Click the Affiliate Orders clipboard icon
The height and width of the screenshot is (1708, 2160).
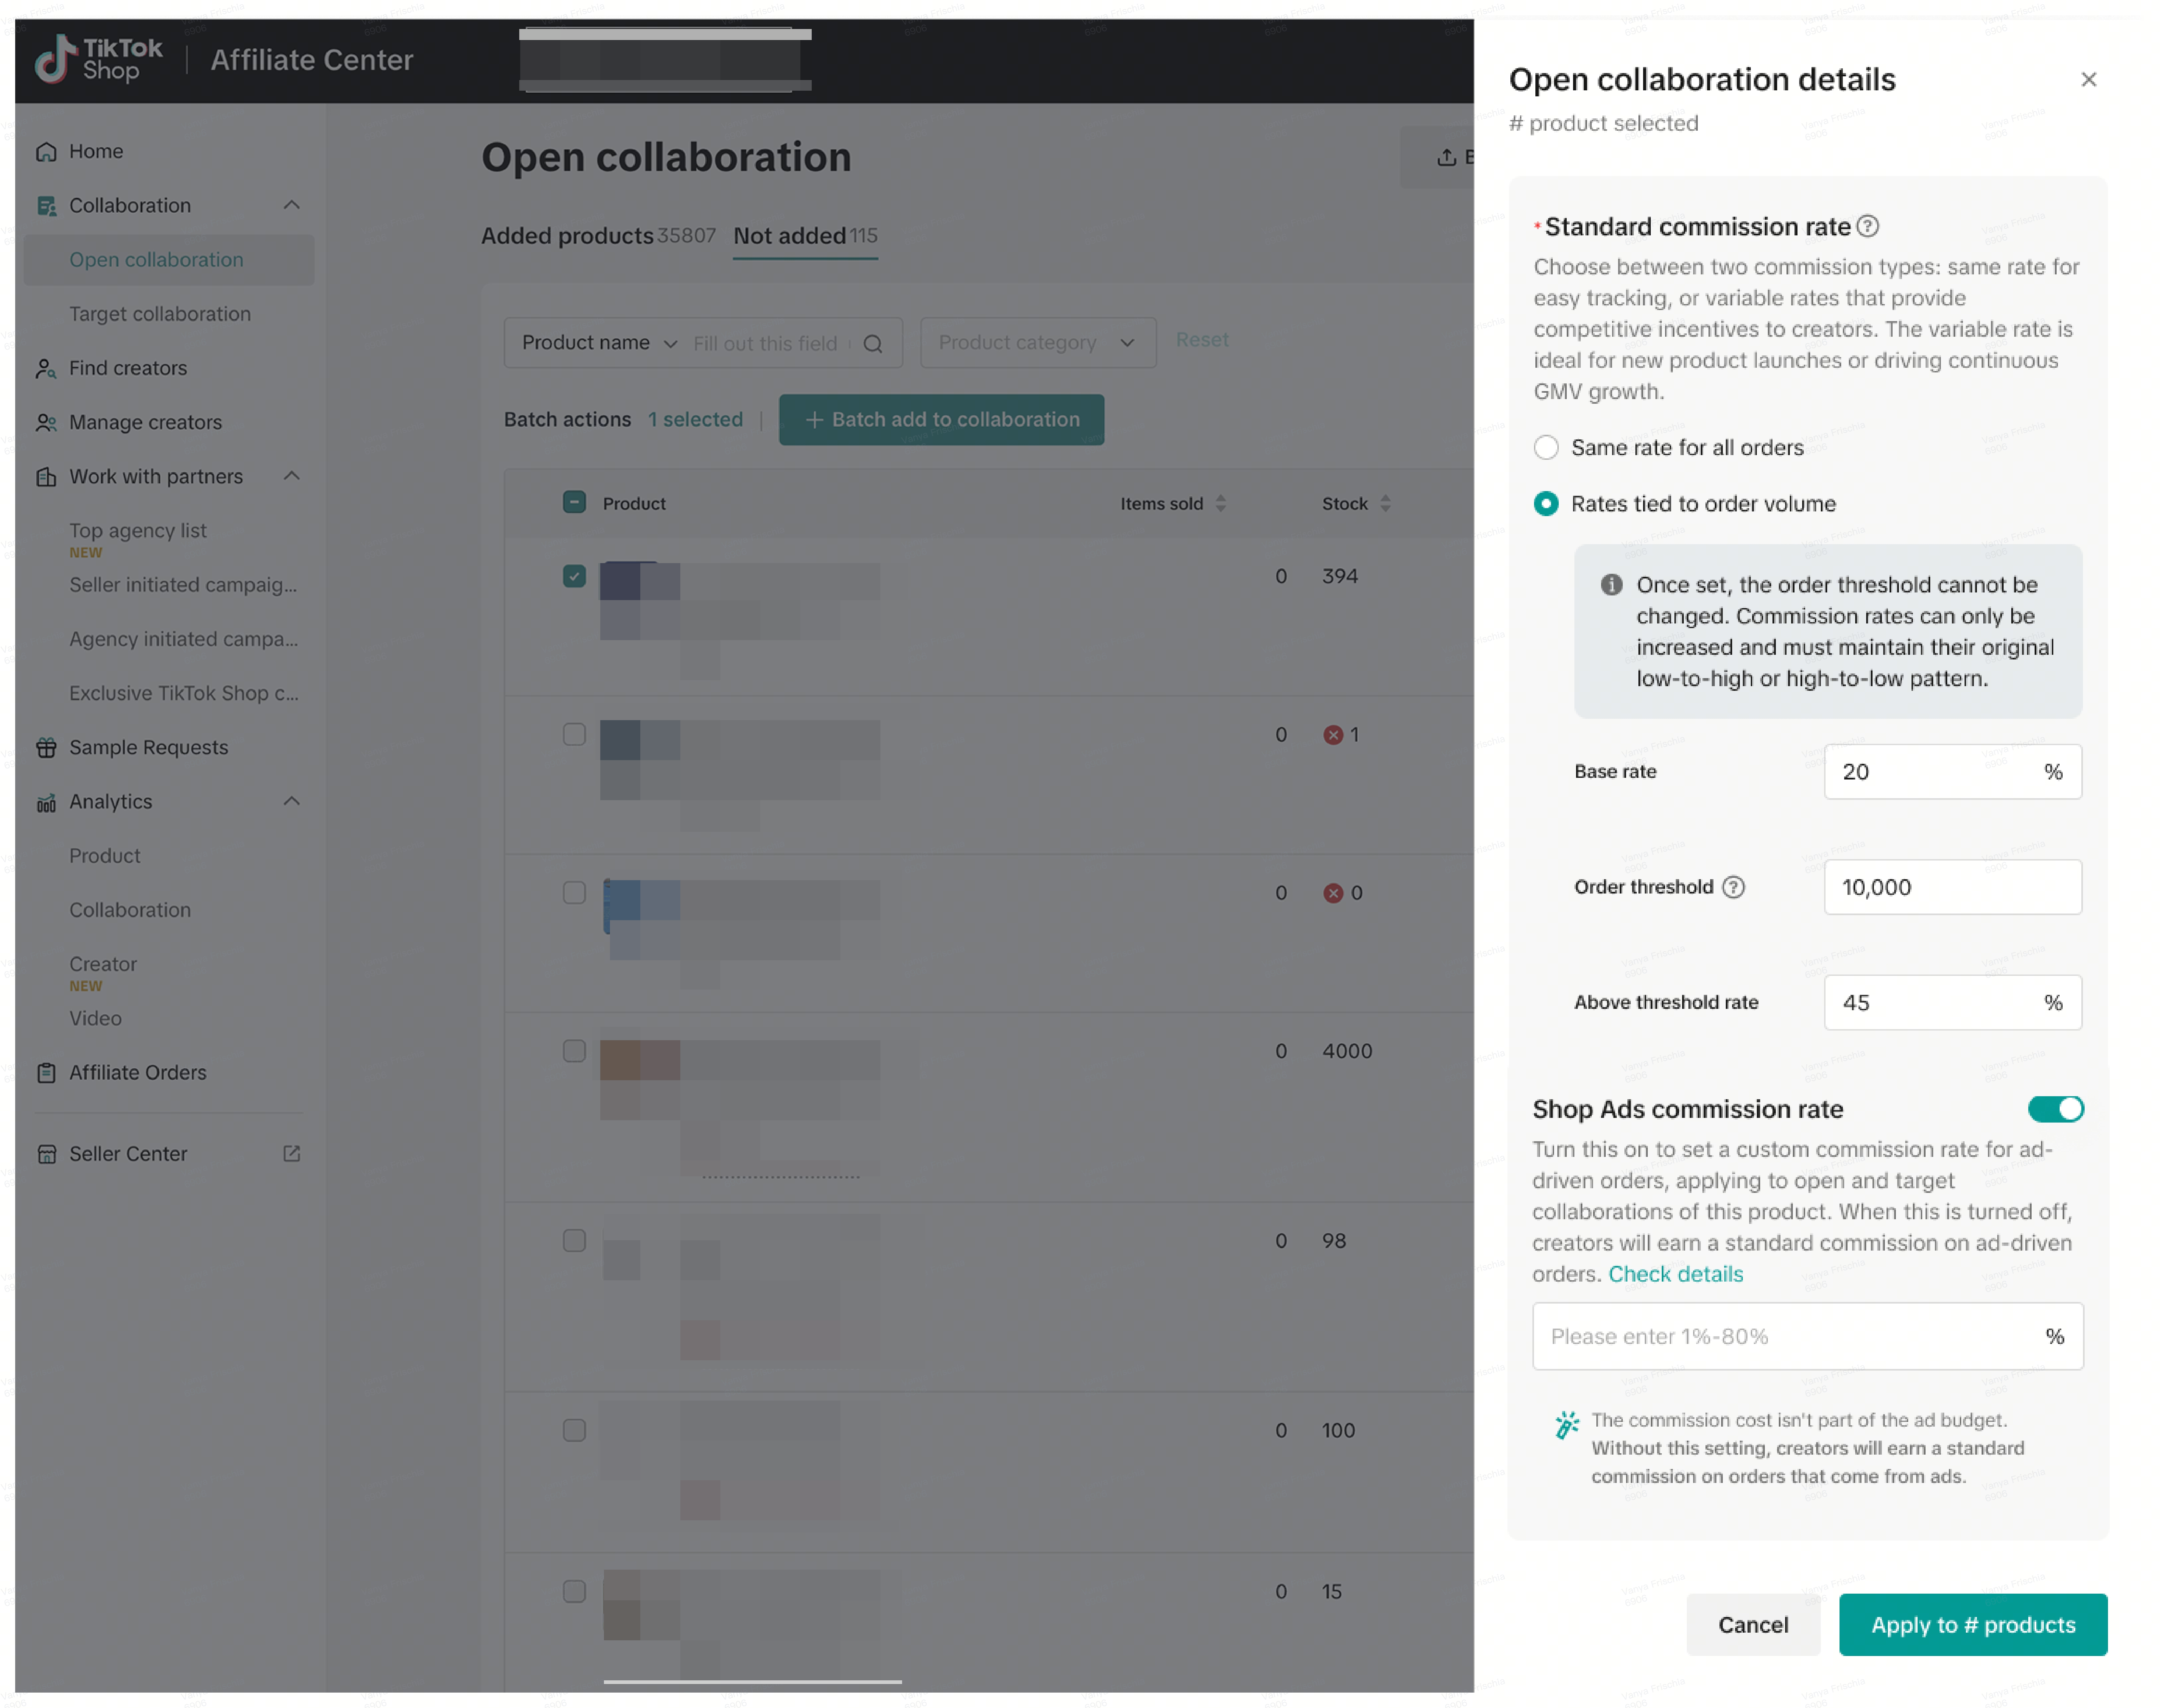(x=46, y=1073)
